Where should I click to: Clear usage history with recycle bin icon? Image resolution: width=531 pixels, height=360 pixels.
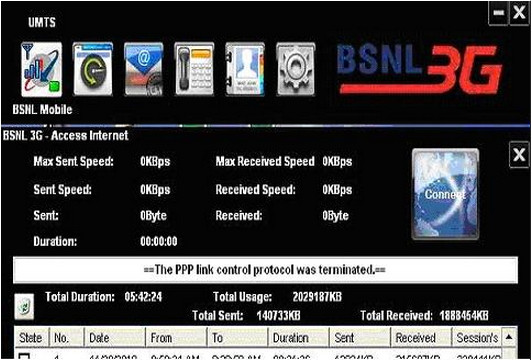point(24,306)
